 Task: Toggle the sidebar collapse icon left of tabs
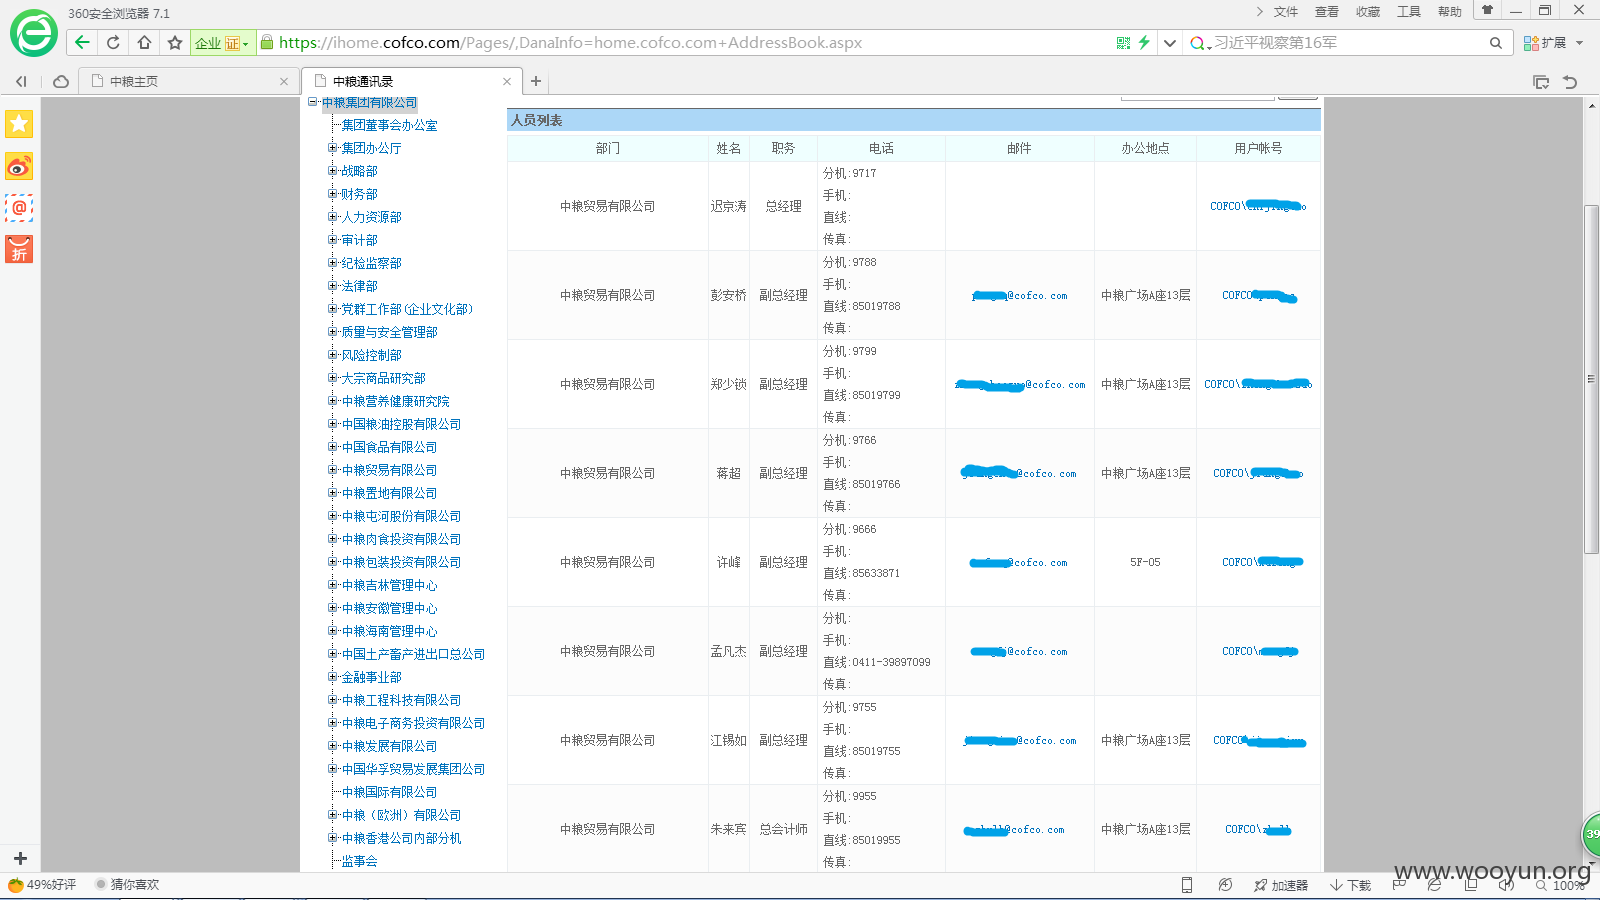point(21,81)
